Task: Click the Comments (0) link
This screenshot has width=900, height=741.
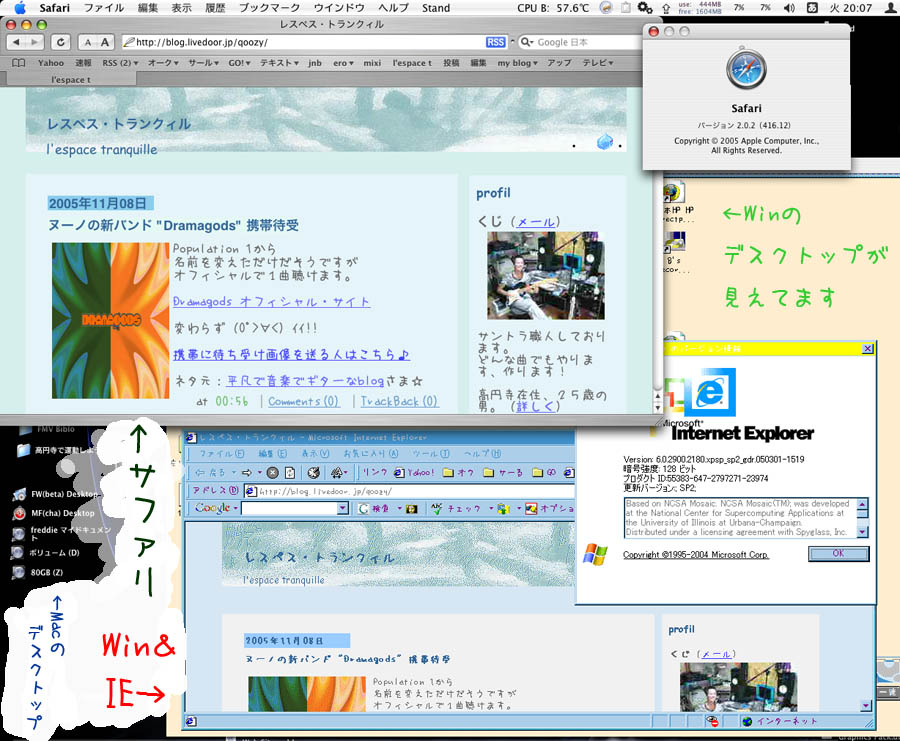Action: (303, 401)
